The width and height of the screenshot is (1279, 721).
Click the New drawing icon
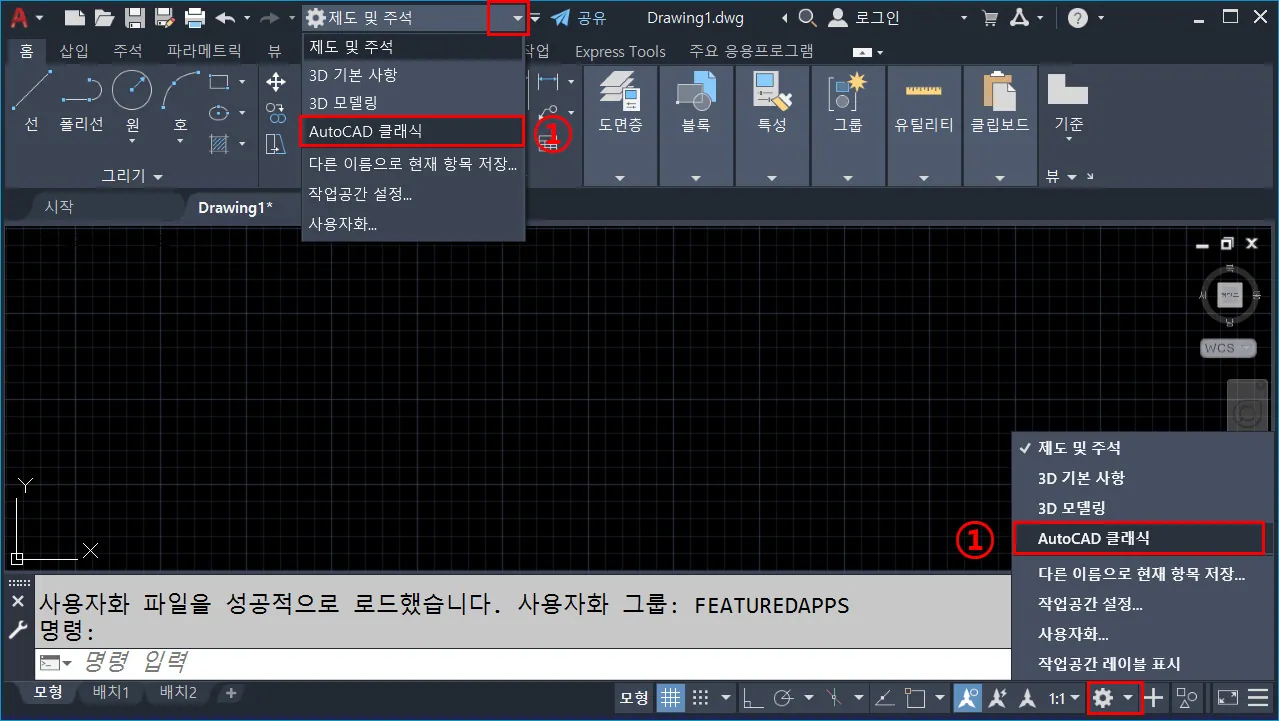click(x=74, y=17)
